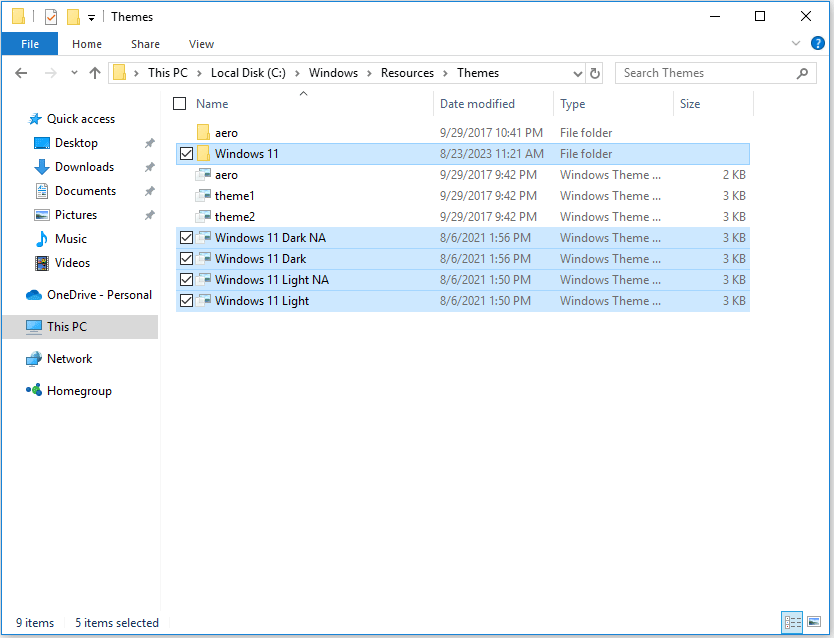834x638 pixels.
Task: Click the New Folder icon in title bar
Action: [73, 17]
